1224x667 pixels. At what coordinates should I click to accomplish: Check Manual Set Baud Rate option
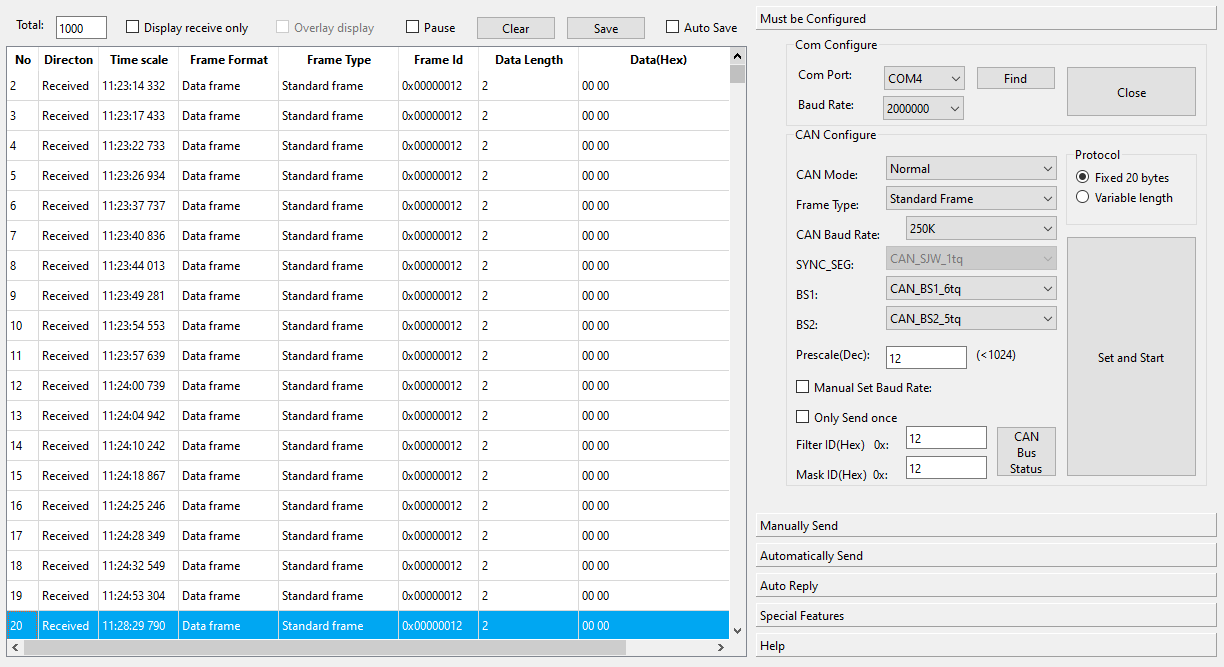803,387
